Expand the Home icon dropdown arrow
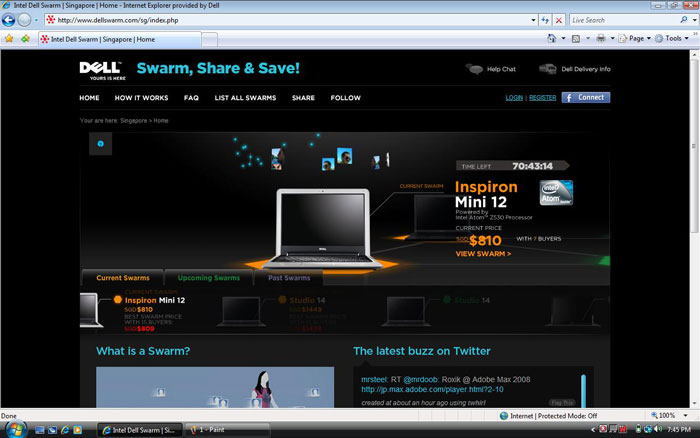Image resolution: width=700 pixels, height=438 pixels. tap(563, 38)
